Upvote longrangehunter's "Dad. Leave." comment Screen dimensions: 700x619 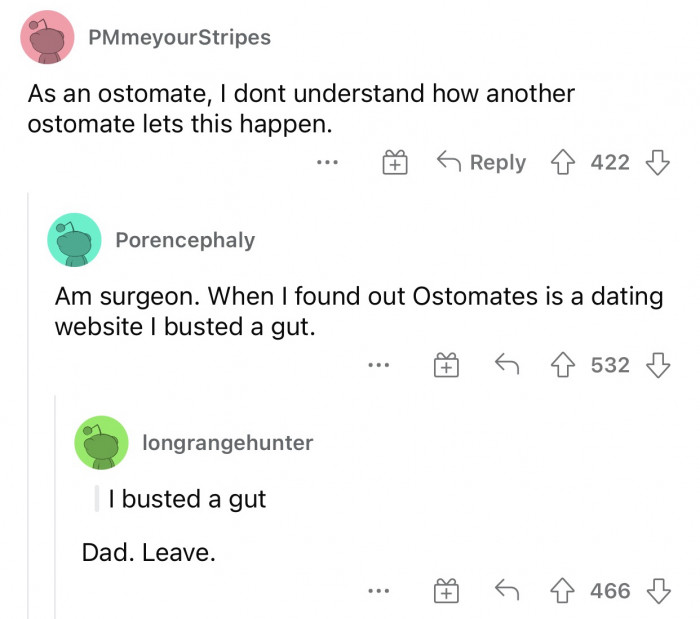pos(568,591)
